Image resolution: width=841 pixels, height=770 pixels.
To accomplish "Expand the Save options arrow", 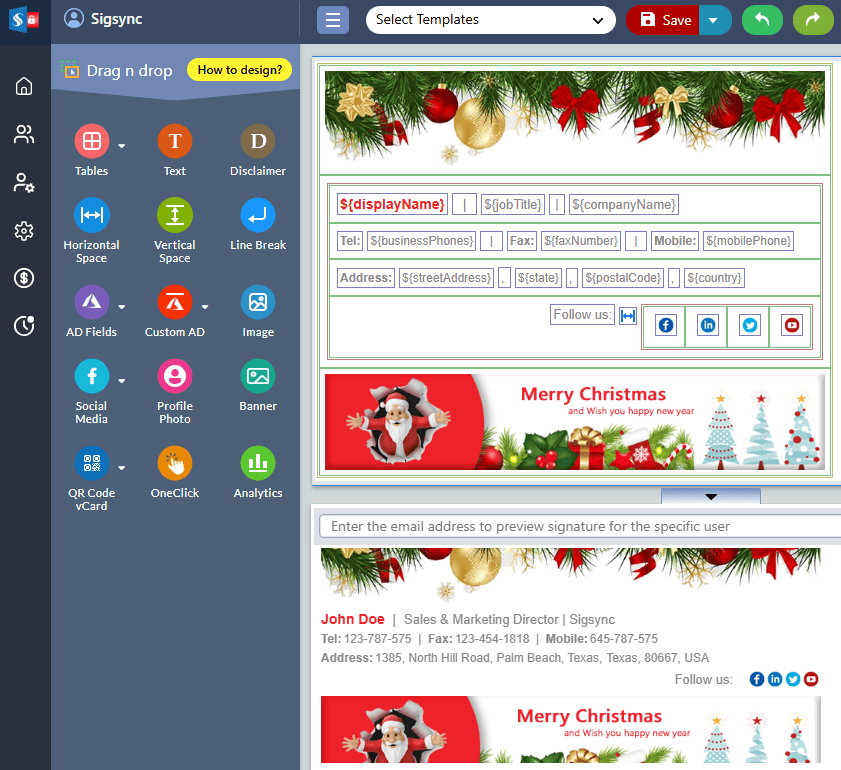I will coord(714,20).
